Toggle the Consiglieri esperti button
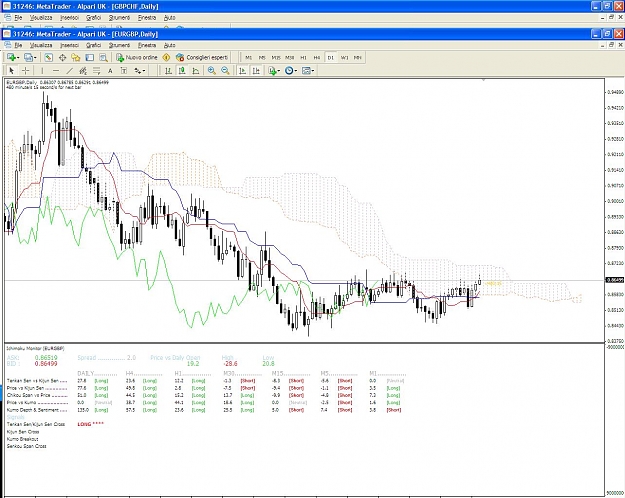This screenshot has height=498, width=625. pyautogui.click(x=202, y=57)
